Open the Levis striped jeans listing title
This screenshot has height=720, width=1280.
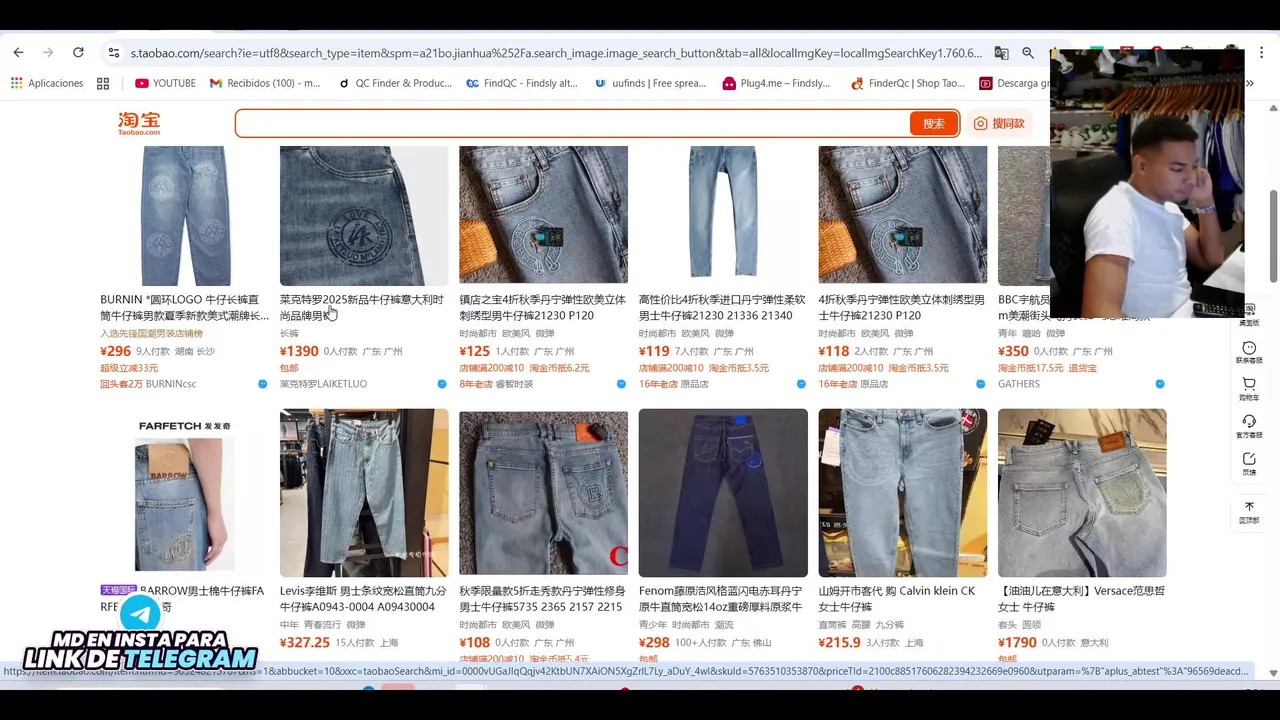tap(363, 599)
